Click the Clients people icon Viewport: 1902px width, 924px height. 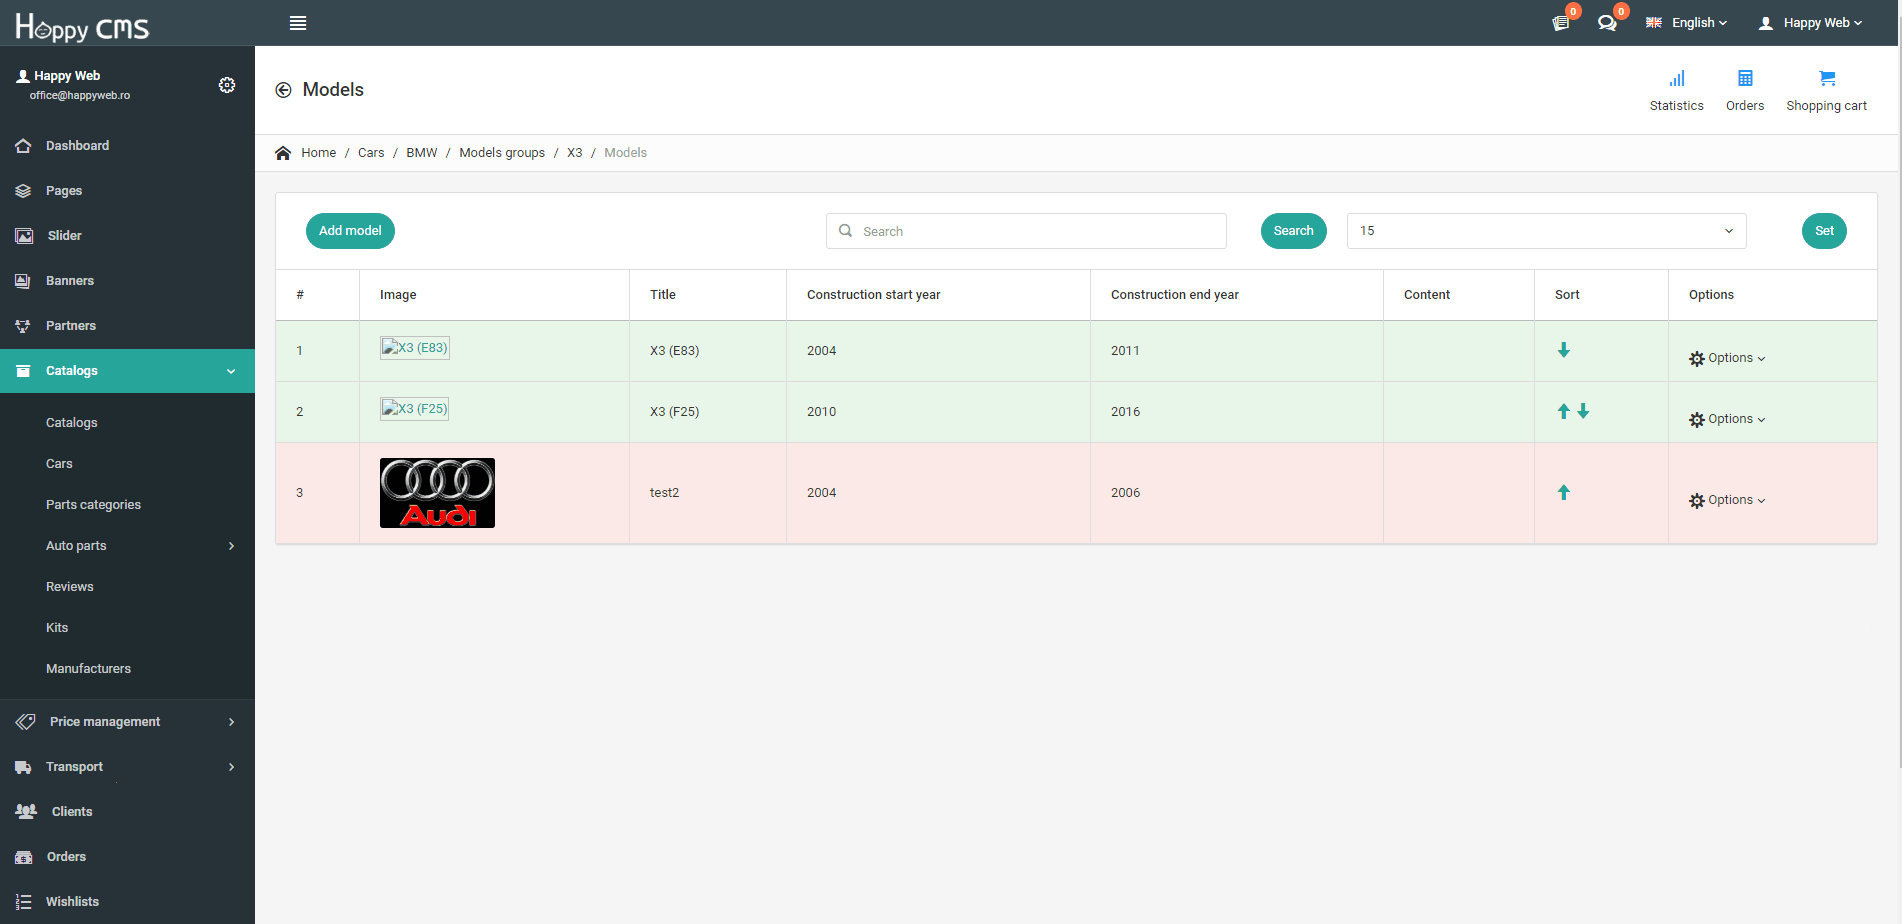(26, 812)
